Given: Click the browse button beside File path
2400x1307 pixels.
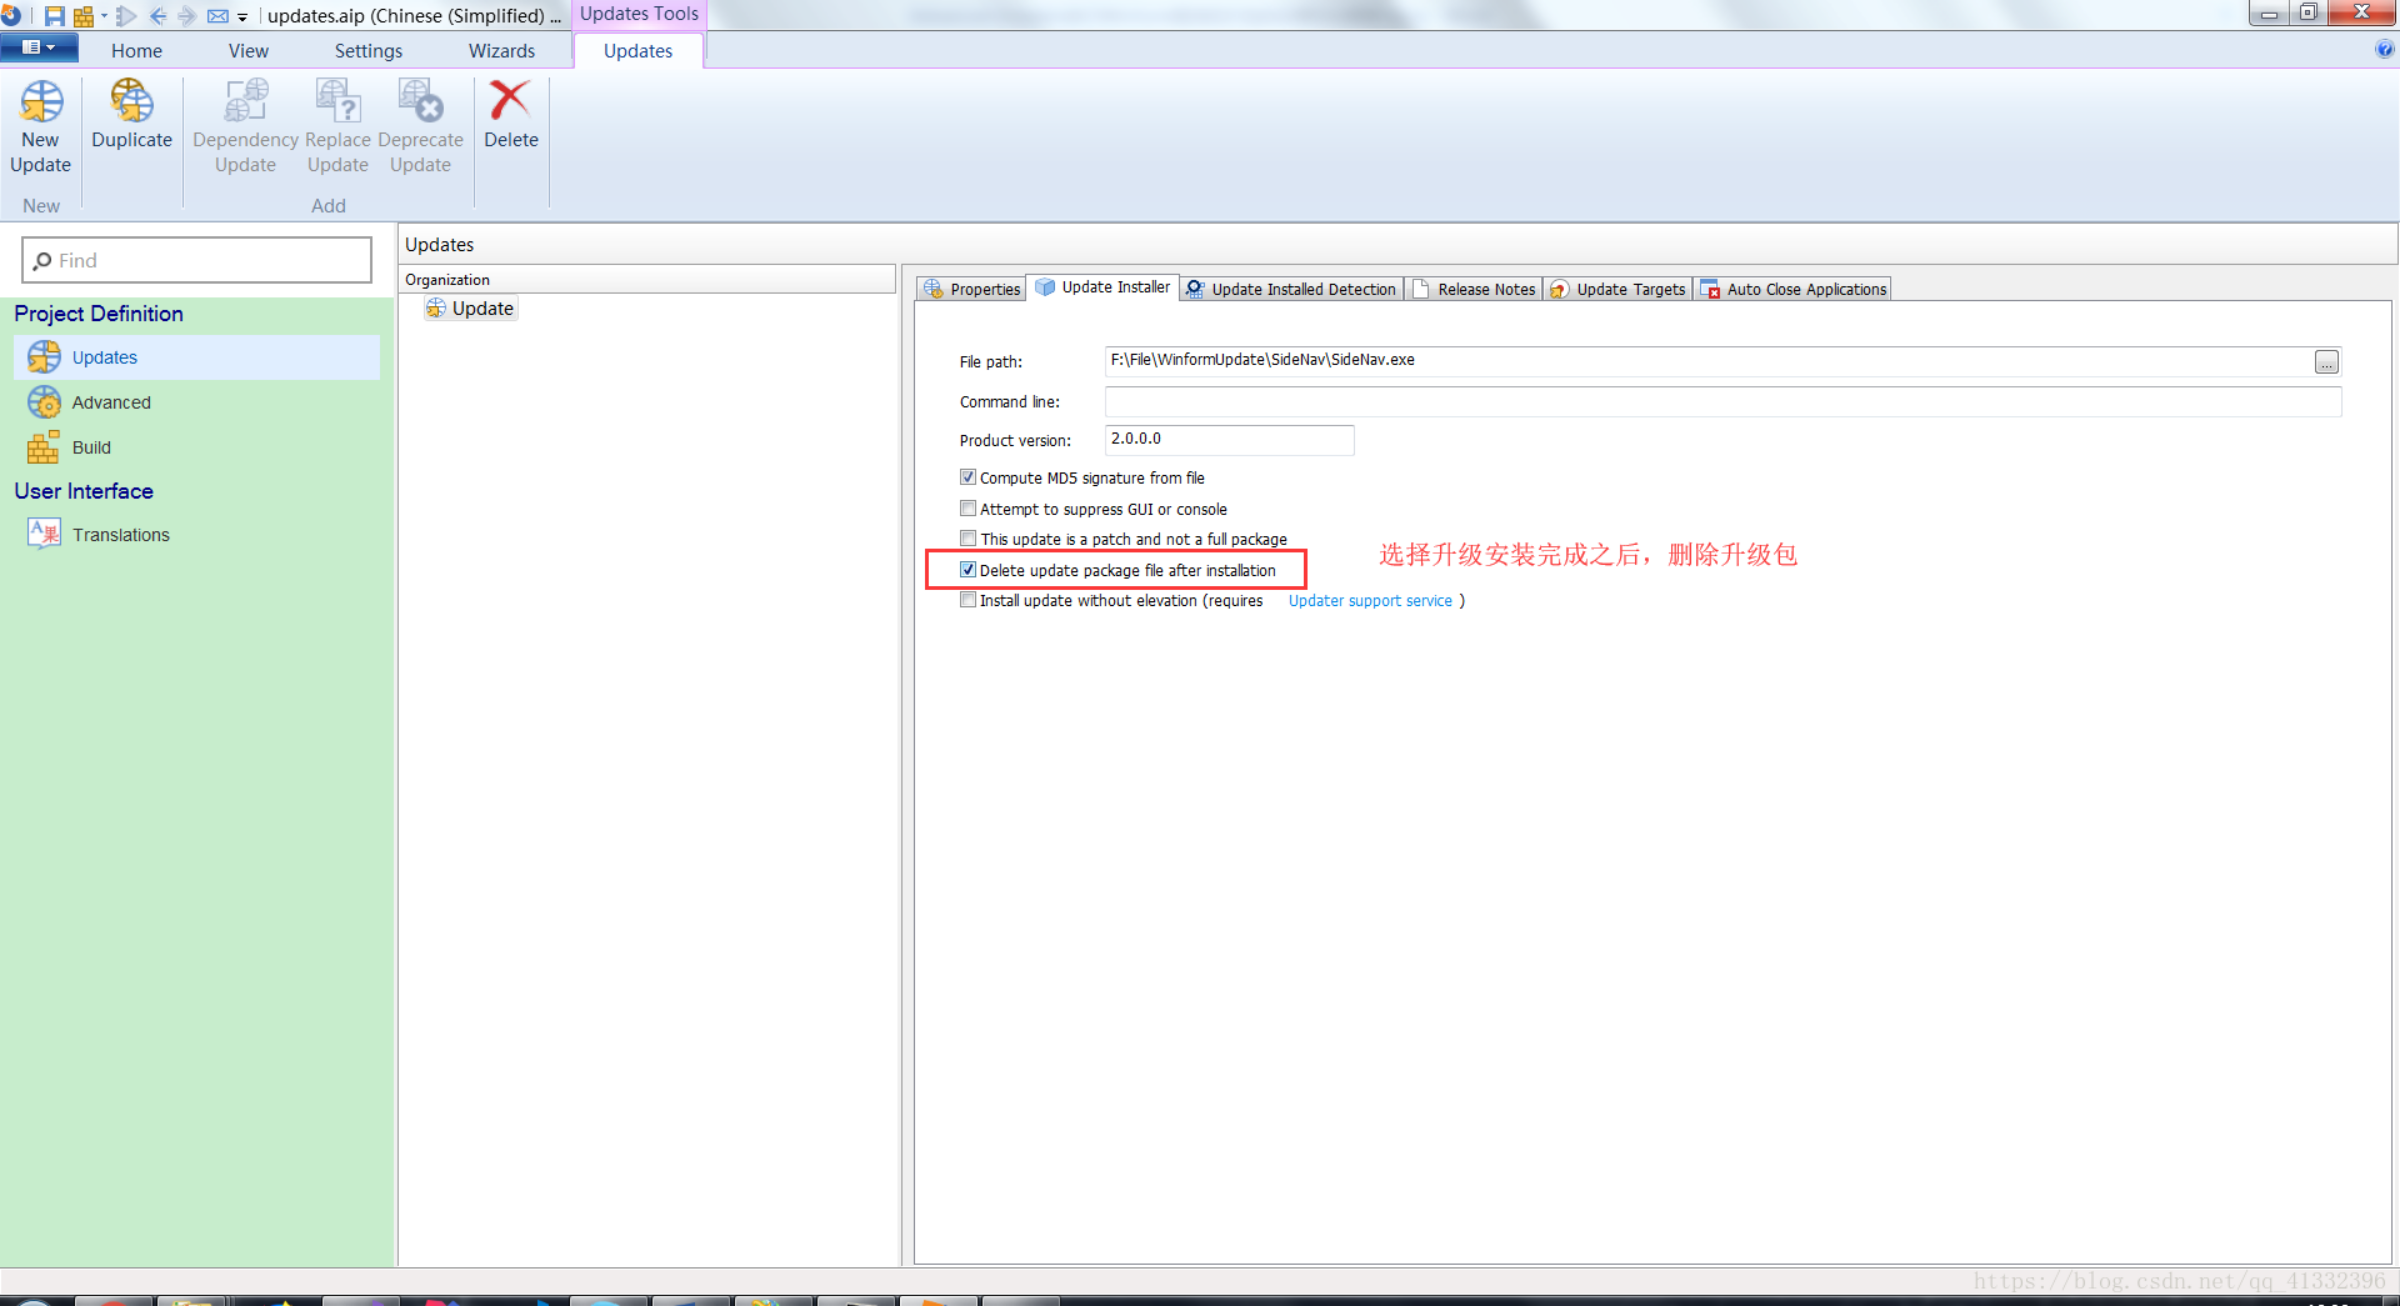Looking at the screenshot, I should pos(2326,362).
